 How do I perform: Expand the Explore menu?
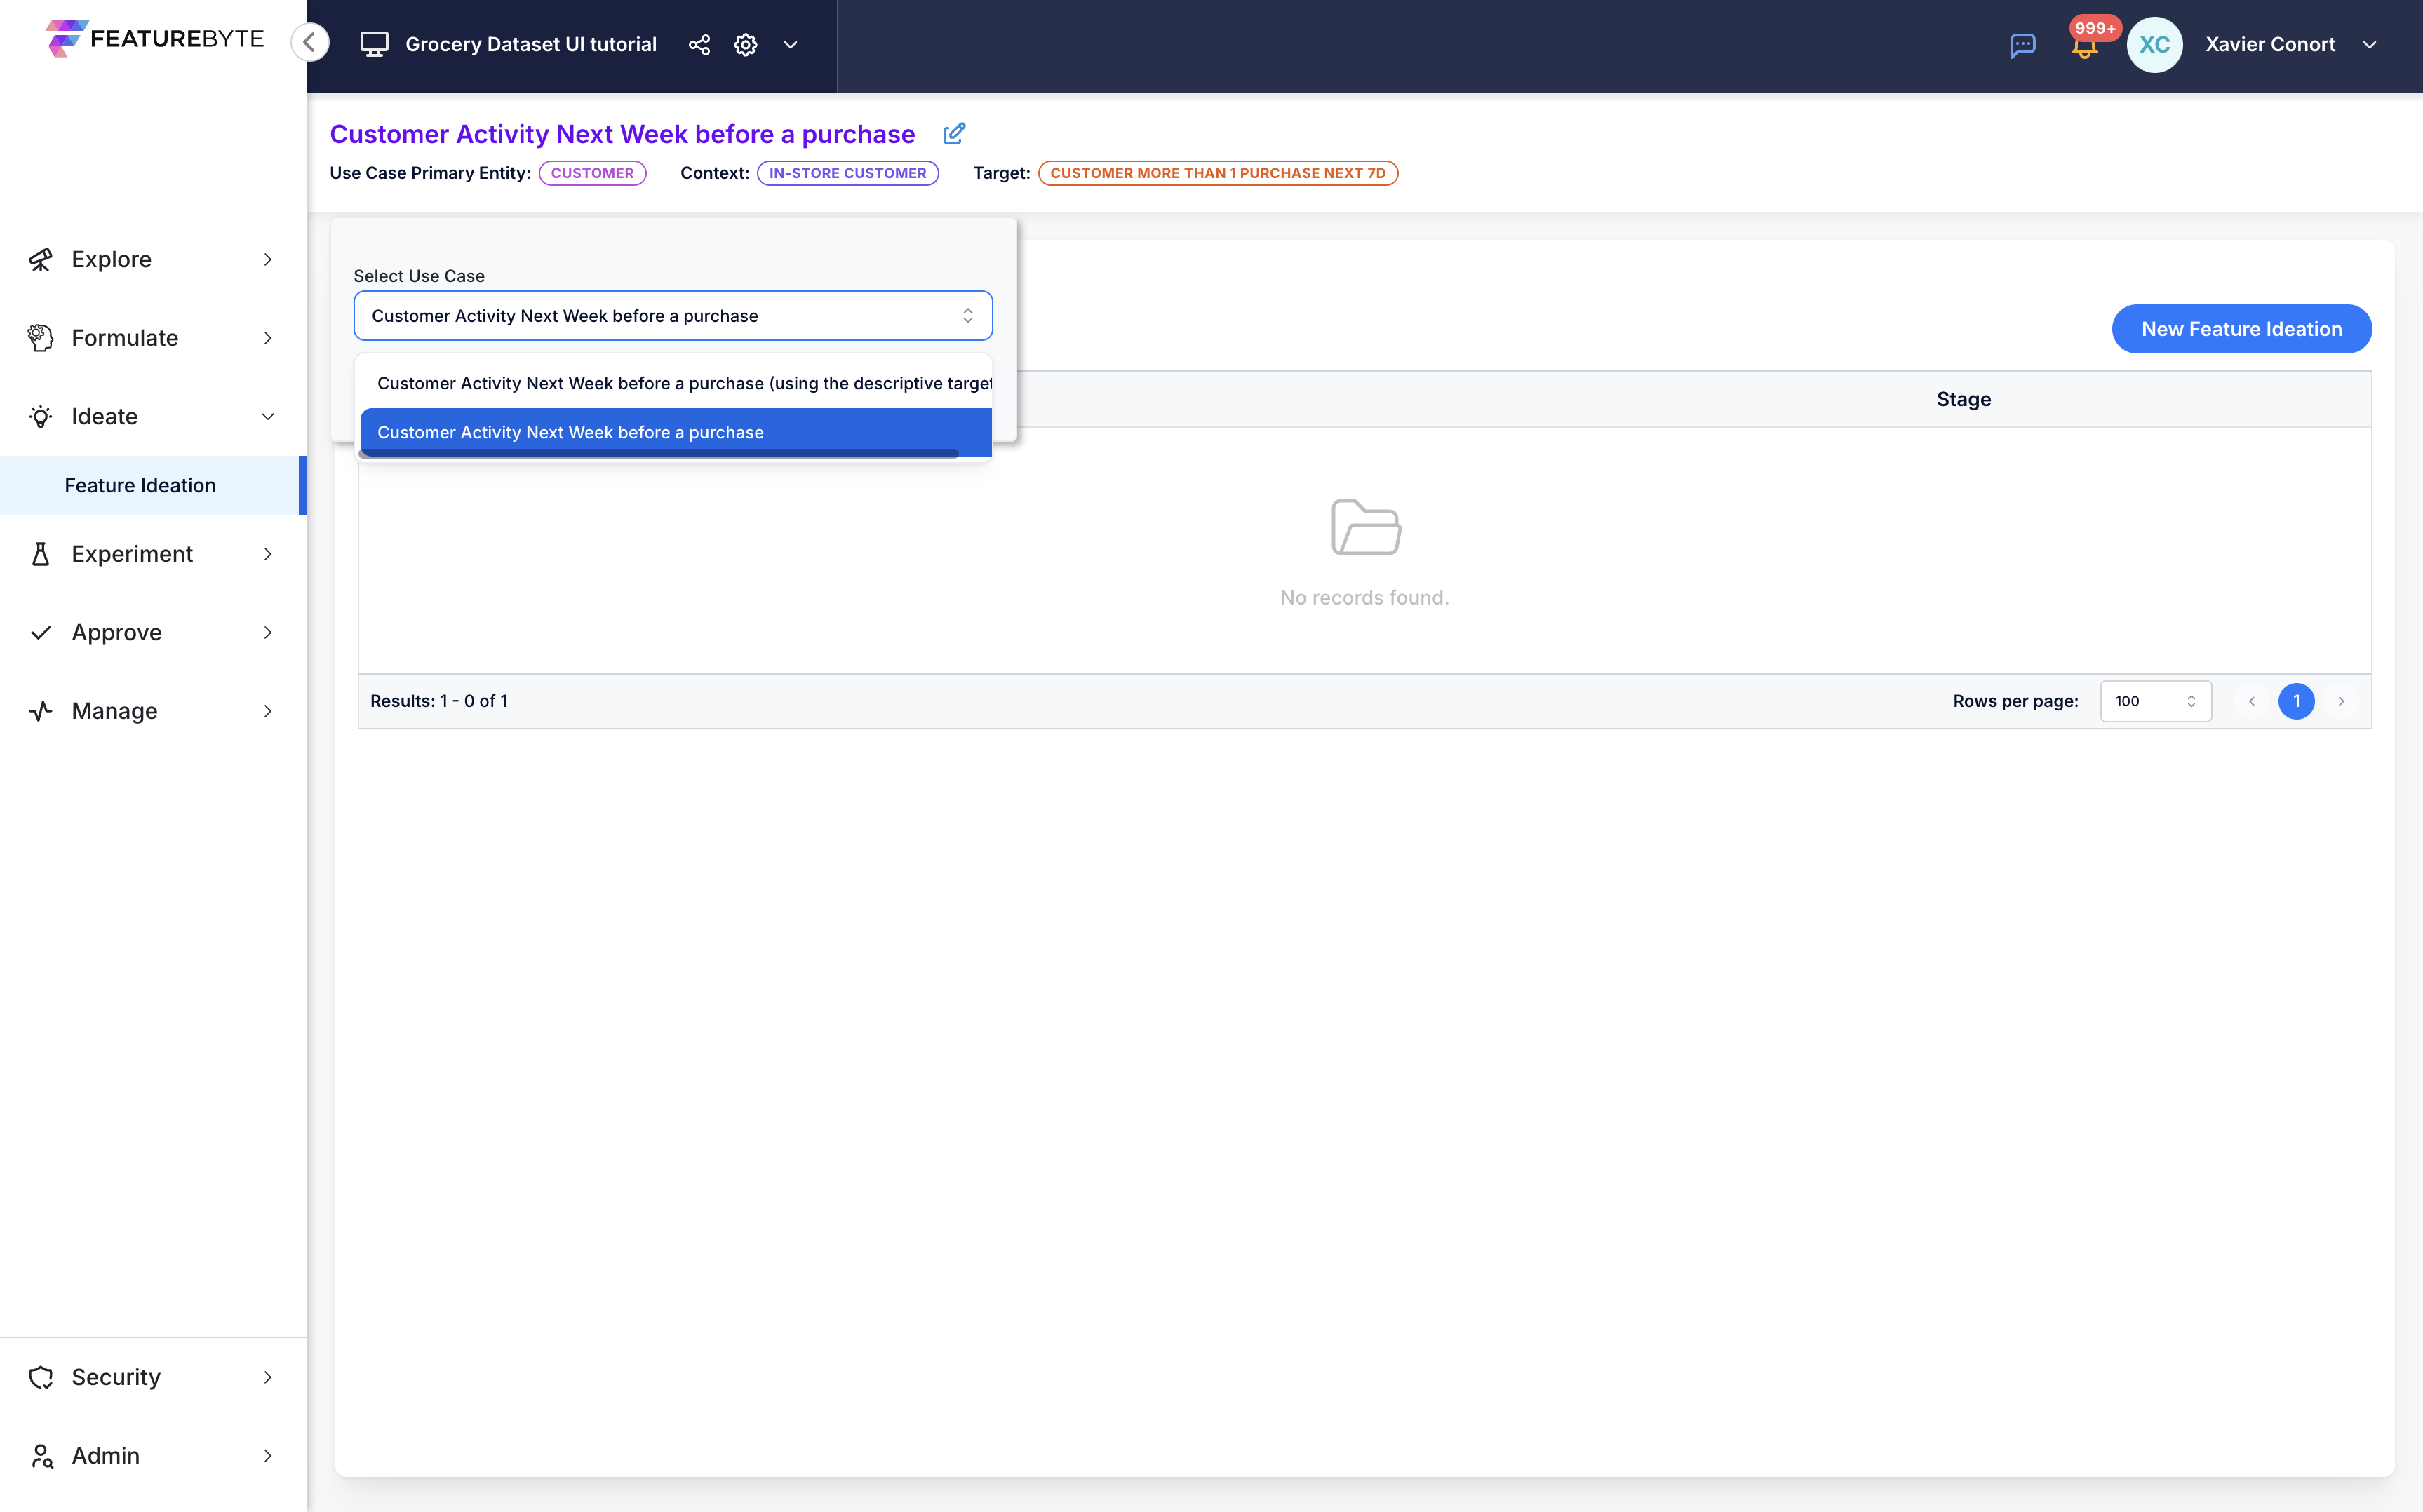[153, 259]
